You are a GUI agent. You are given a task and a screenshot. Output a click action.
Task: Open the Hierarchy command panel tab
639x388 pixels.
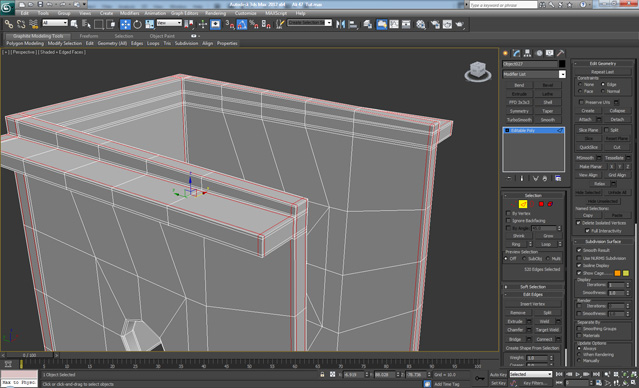(528, 53)
